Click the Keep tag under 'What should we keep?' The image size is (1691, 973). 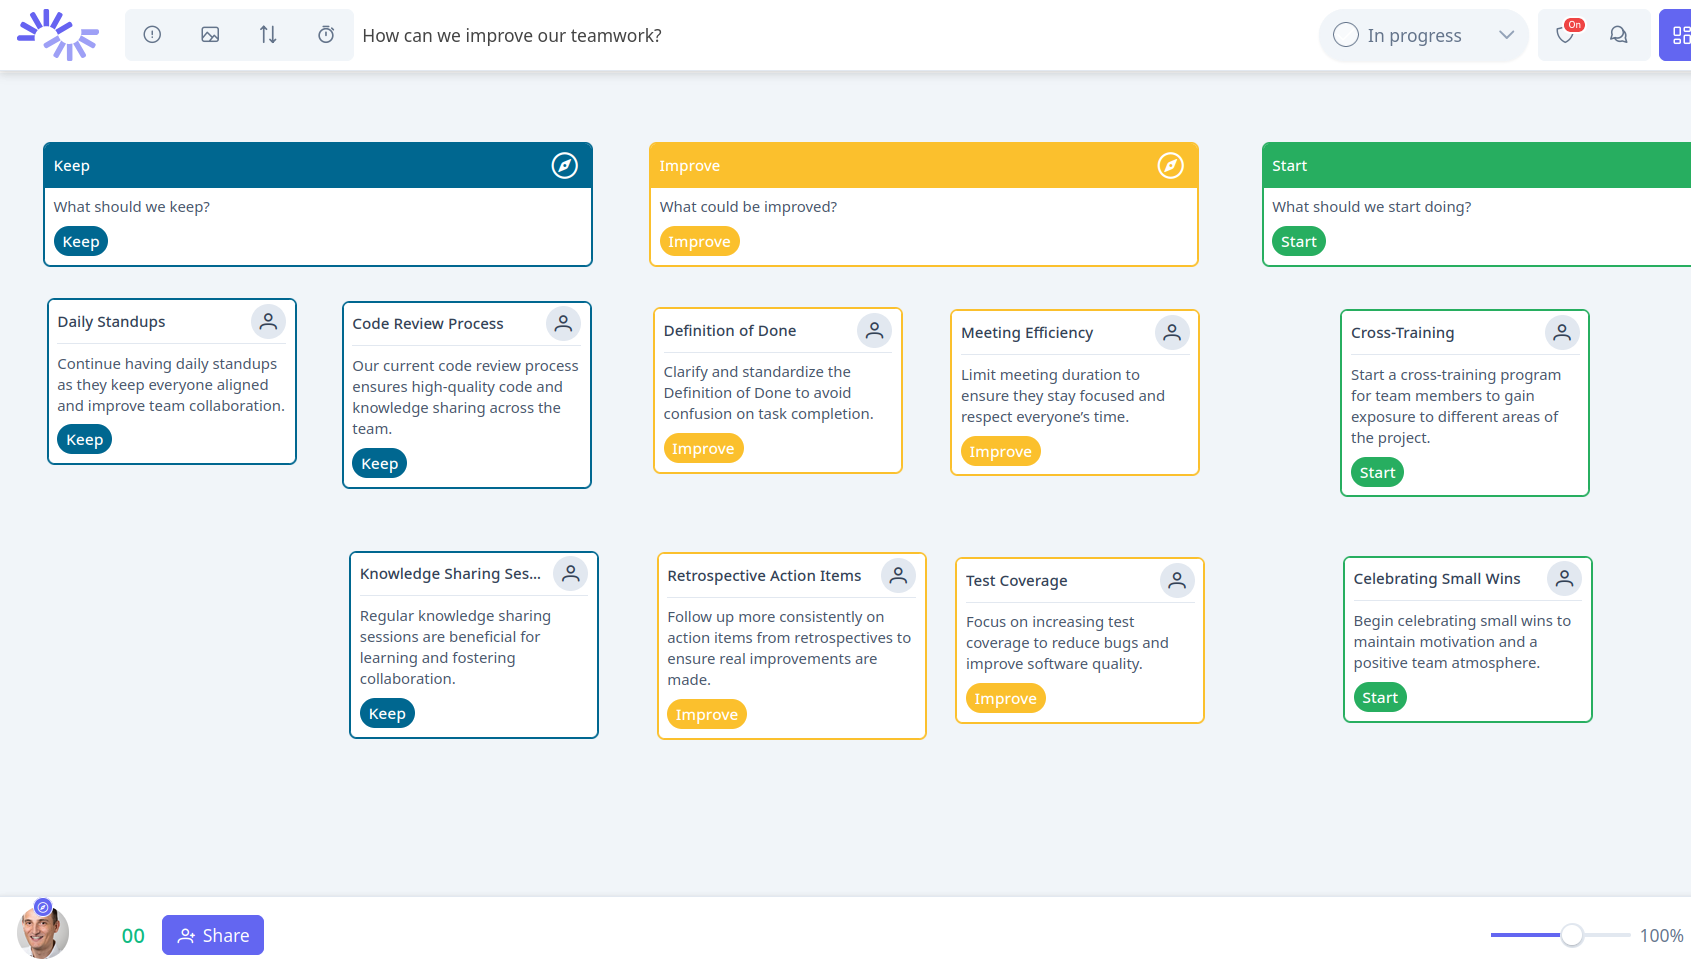pos(81,242)
